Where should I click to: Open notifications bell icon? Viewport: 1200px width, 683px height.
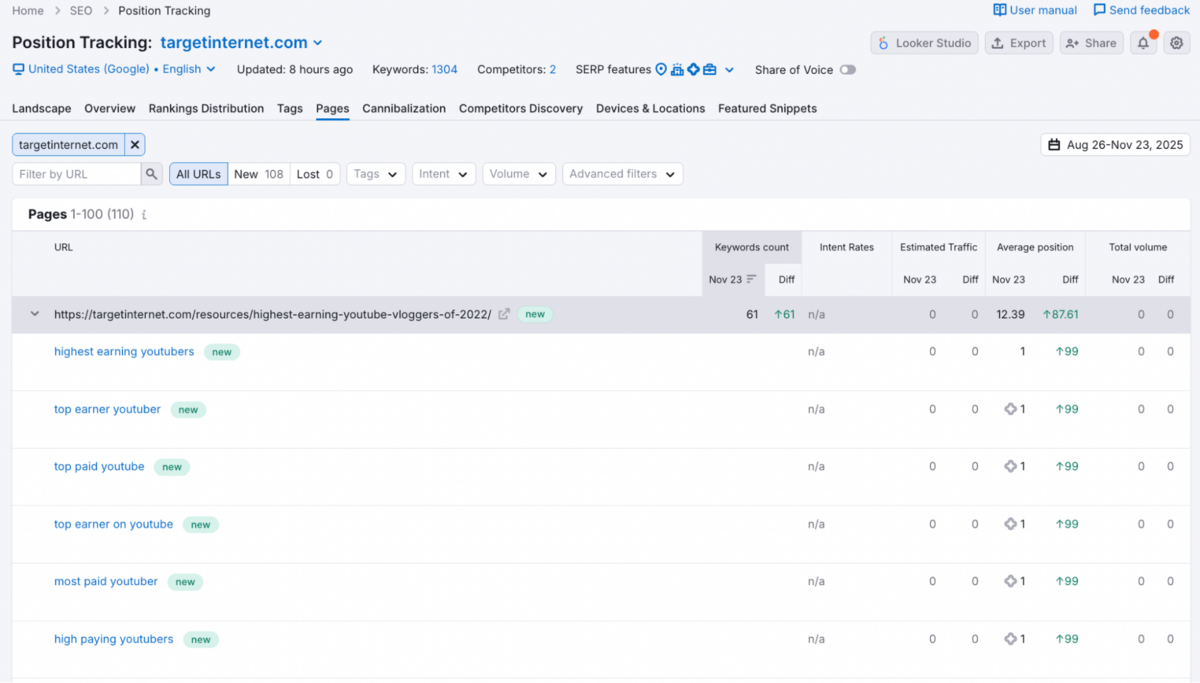point(1142,43)
